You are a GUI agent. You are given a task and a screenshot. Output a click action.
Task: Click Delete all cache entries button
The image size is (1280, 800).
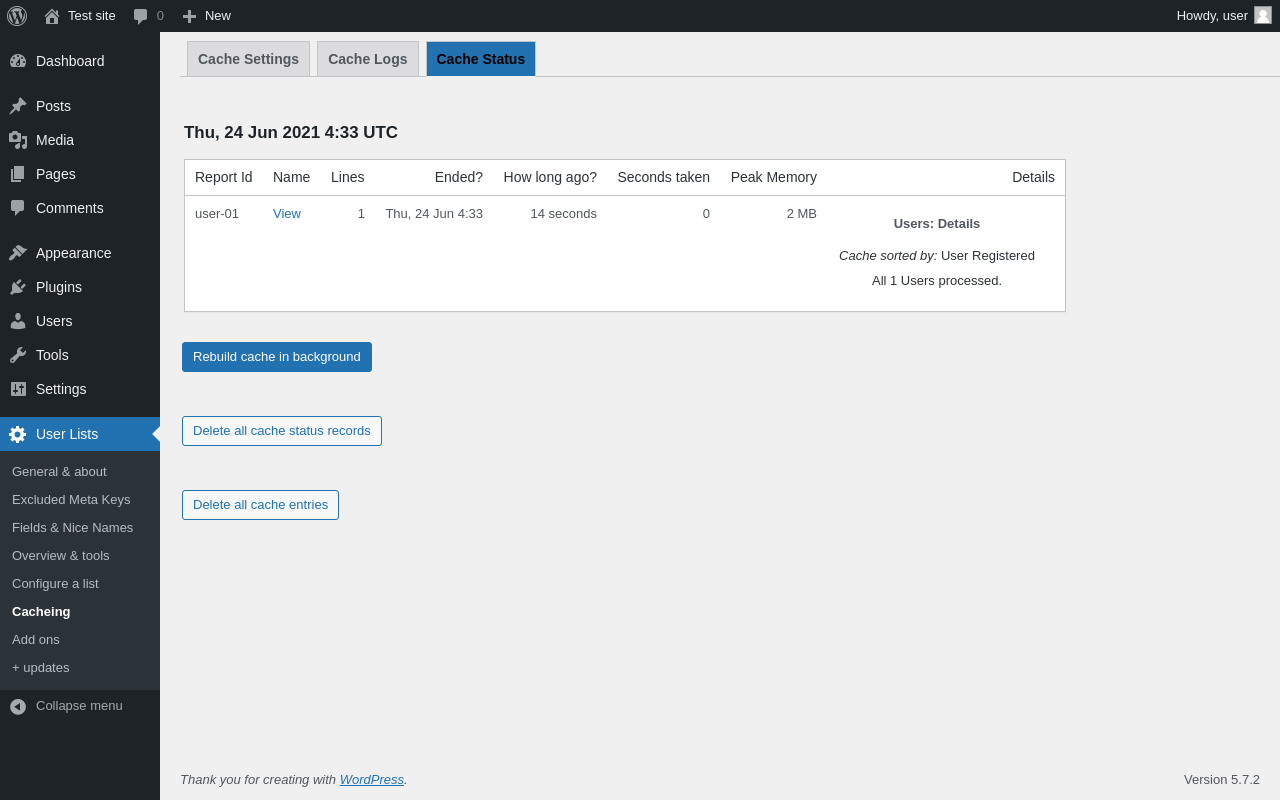[x=260, y=505]
